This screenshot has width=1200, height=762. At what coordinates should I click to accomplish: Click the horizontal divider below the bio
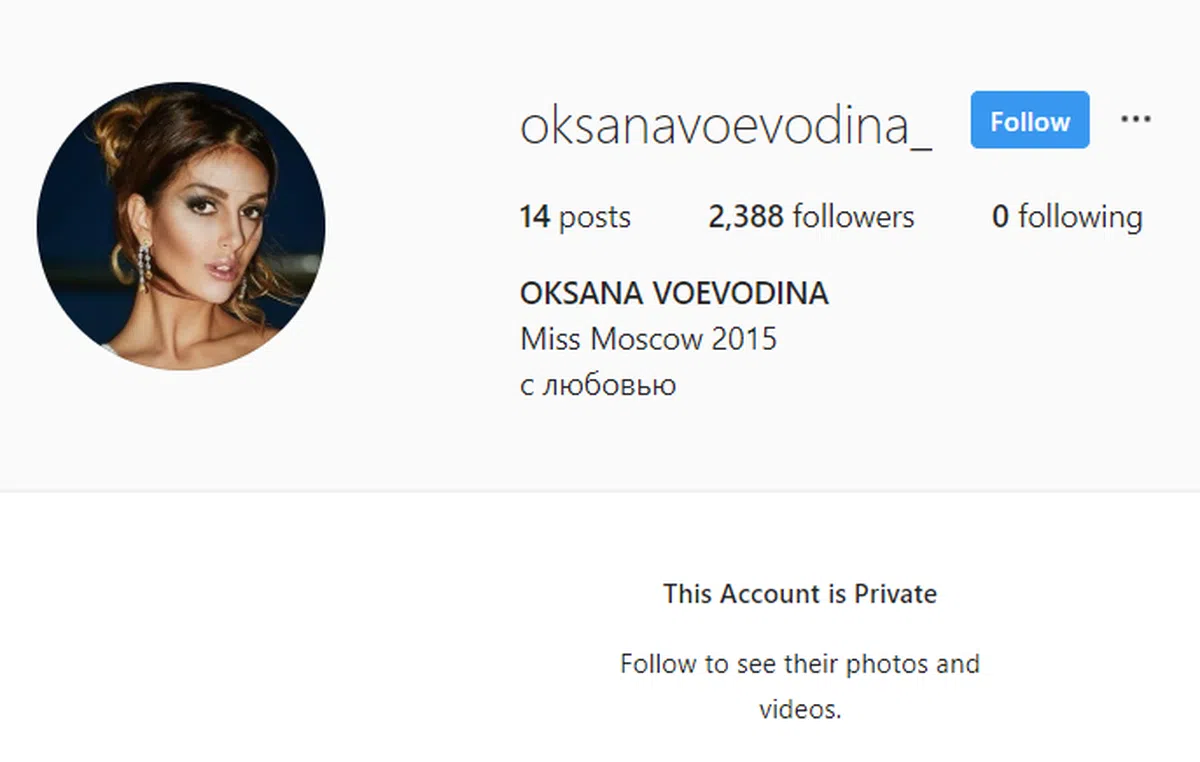600,491
